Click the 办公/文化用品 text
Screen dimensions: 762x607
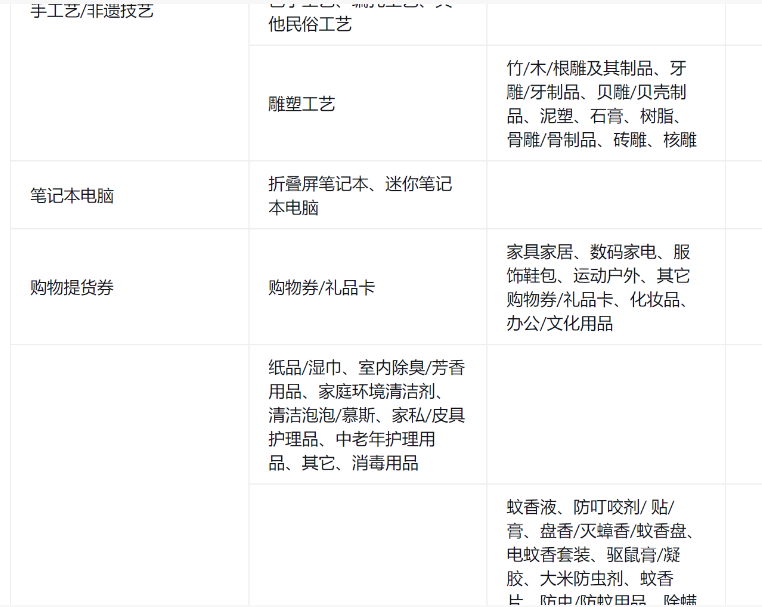560,324
